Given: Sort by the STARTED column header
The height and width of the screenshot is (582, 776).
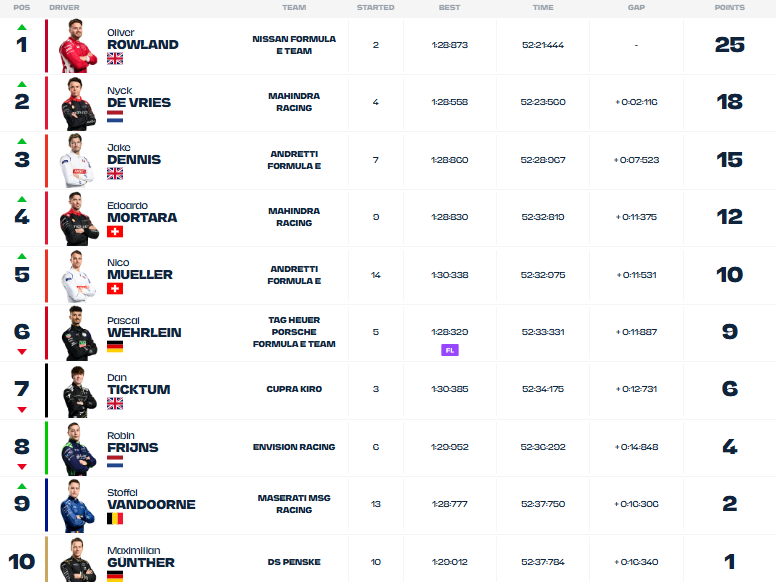Looking at the screenshot, I should tap(375, 7).
